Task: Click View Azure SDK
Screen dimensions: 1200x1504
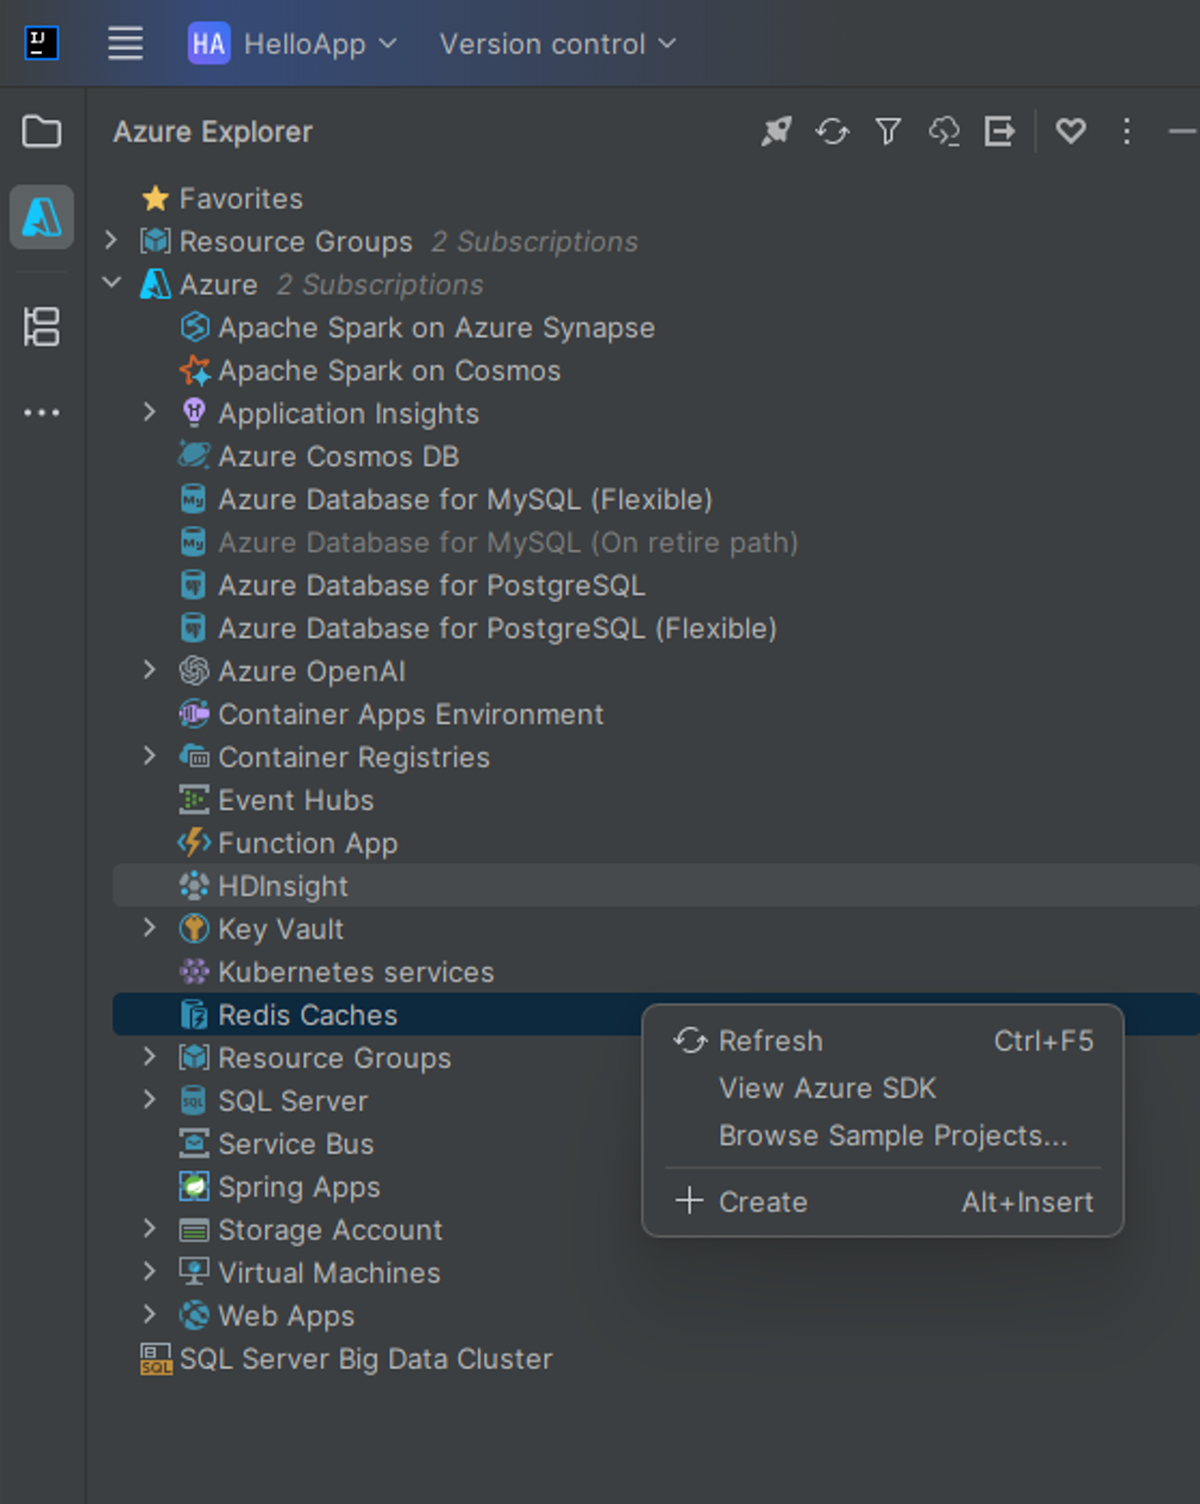Action: point(826,1088)
